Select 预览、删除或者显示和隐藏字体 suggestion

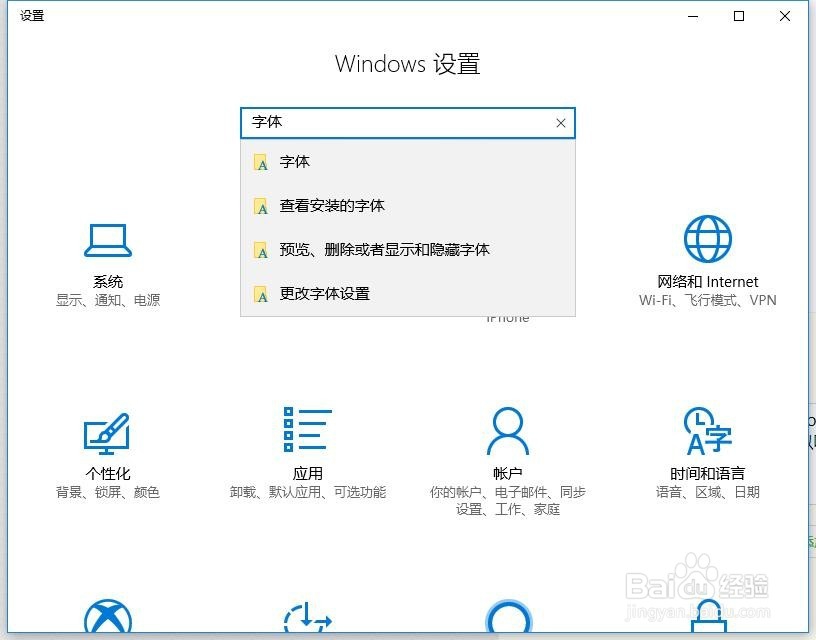[408, 250]
